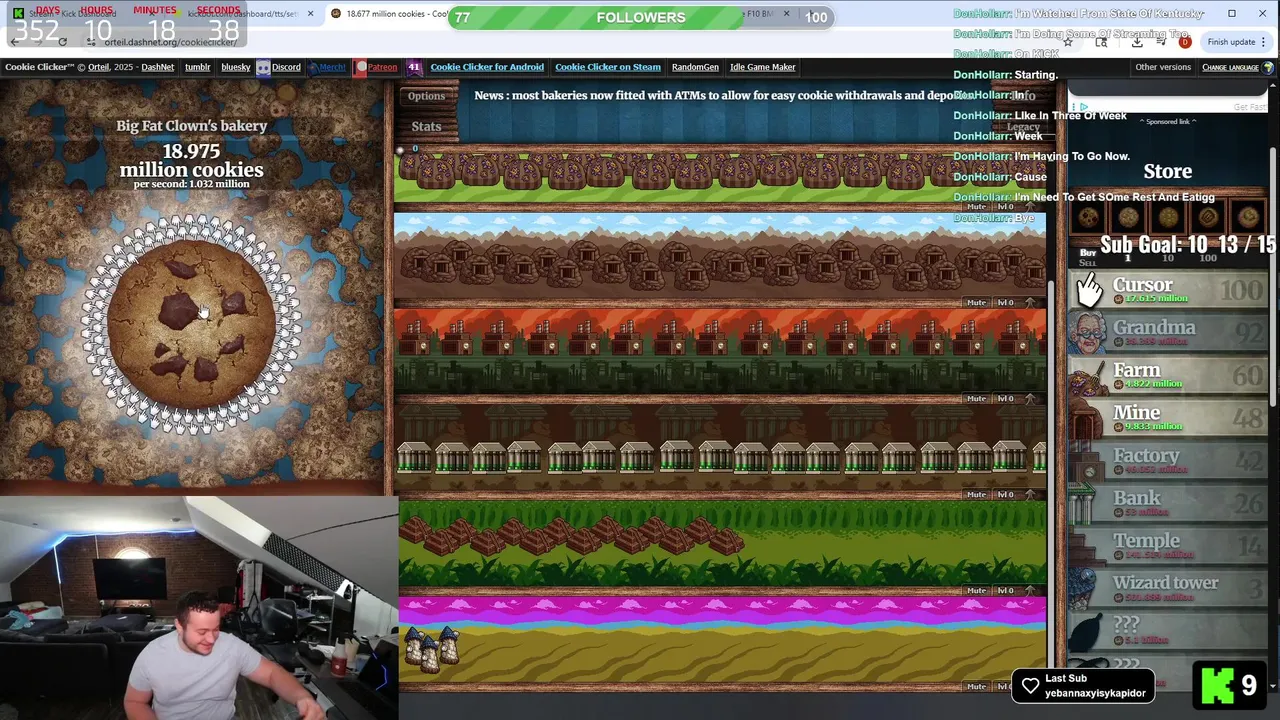This screenshot has height=720, width=1280.
Task: Open the DashNet link
Action: [158, 67]
